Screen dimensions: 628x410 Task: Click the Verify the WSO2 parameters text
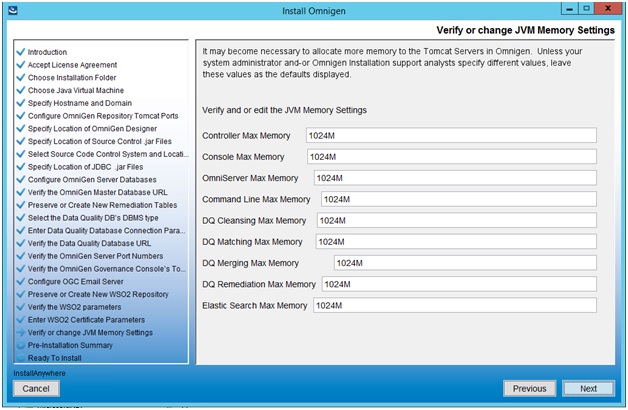[x=74, y=307]
